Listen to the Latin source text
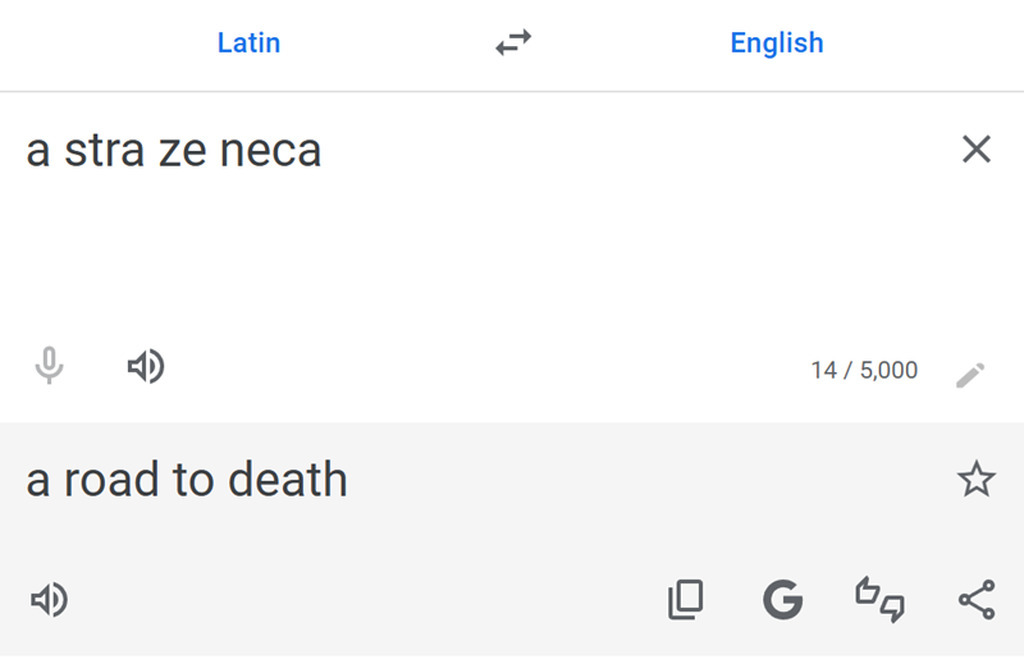 [146, 368]
